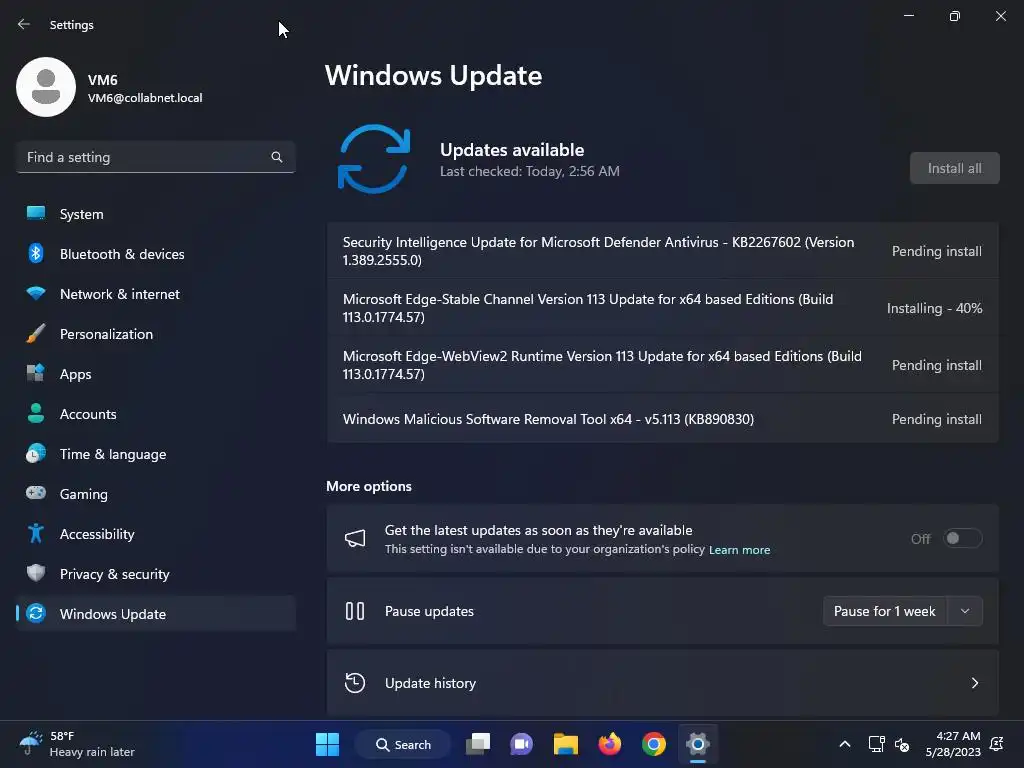This screenshot has height=768, width=1024.
Task: Open Personalization settings
Action: pos(155,334)
